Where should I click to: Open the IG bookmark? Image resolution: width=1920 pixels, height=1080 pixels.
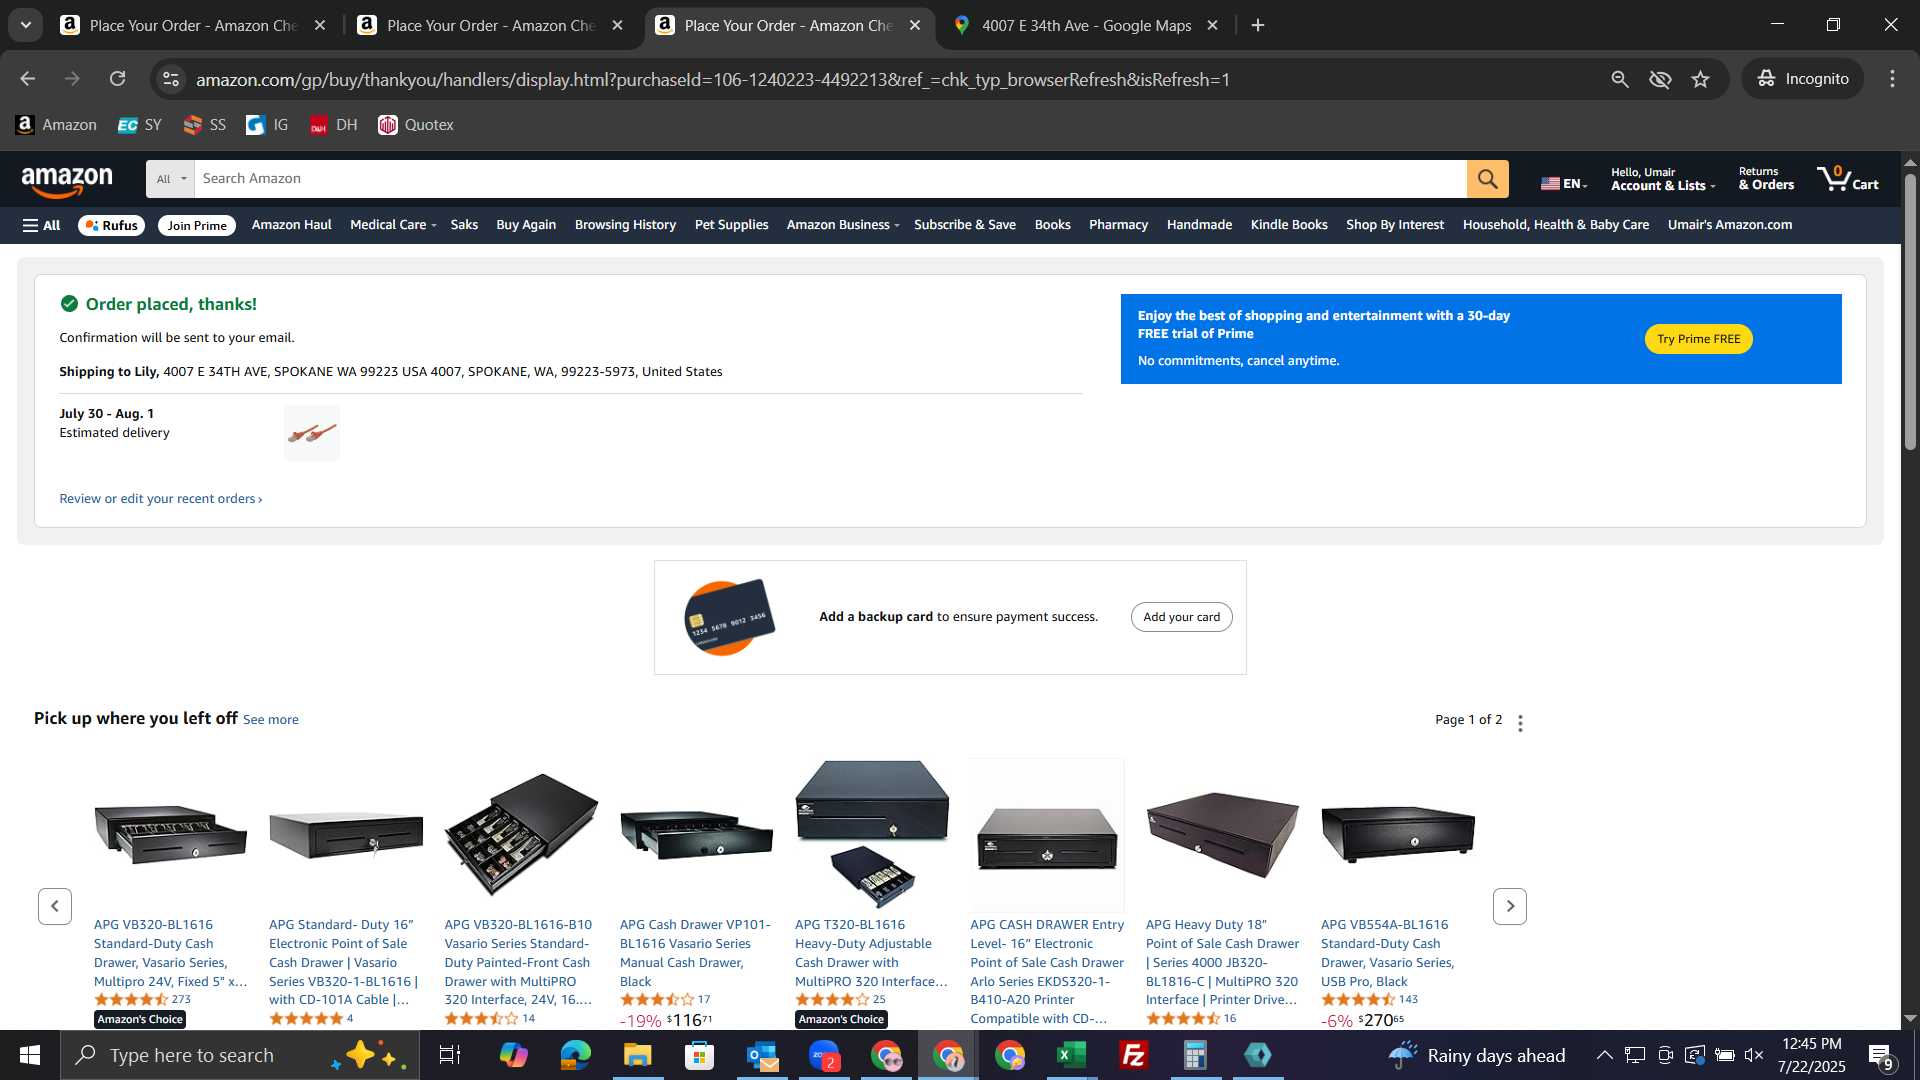(x=267, y=125)
